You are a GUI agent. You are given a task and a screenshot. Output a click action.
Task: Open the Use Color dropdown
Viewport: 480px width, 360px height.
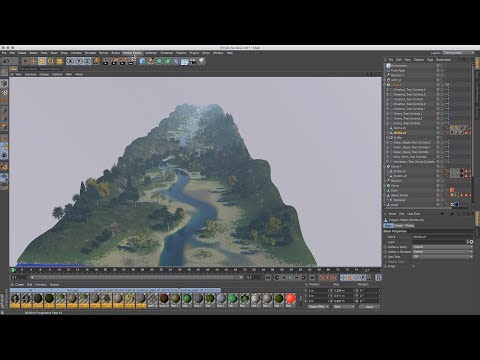tap(442, 257)
